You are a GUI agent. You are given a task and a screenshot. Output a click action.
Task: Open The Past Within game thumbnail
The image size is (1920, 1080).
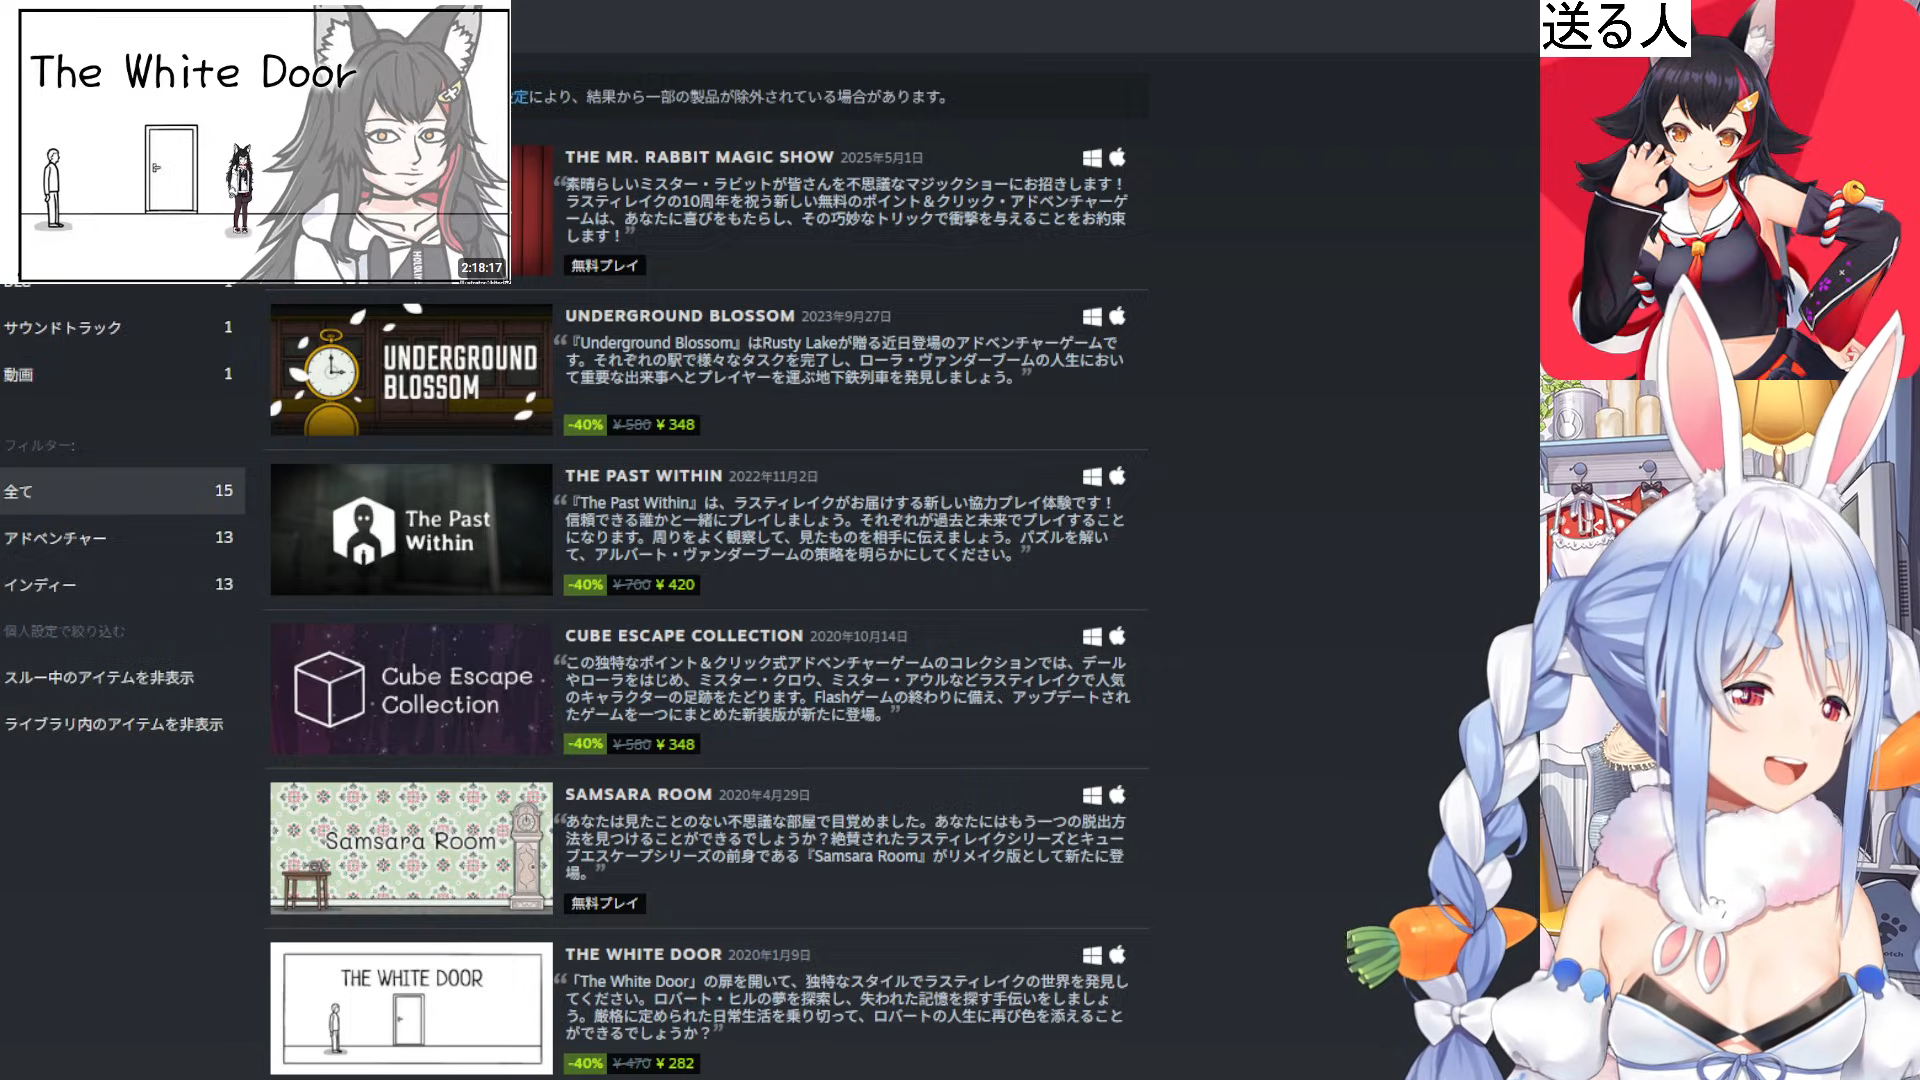[x=411, y=530]
